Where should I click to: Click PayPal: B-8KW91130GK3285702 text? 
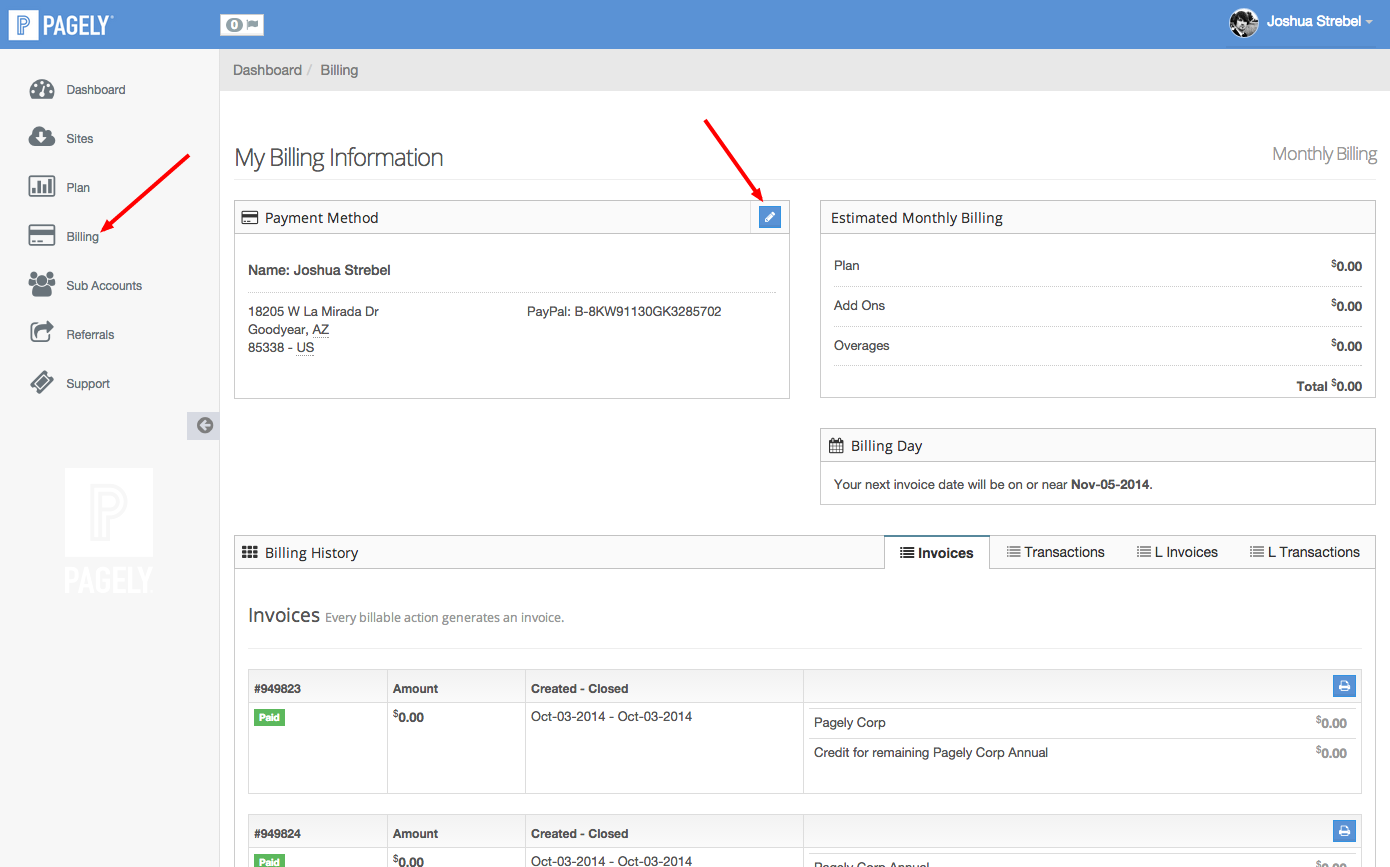pos(624,312)
